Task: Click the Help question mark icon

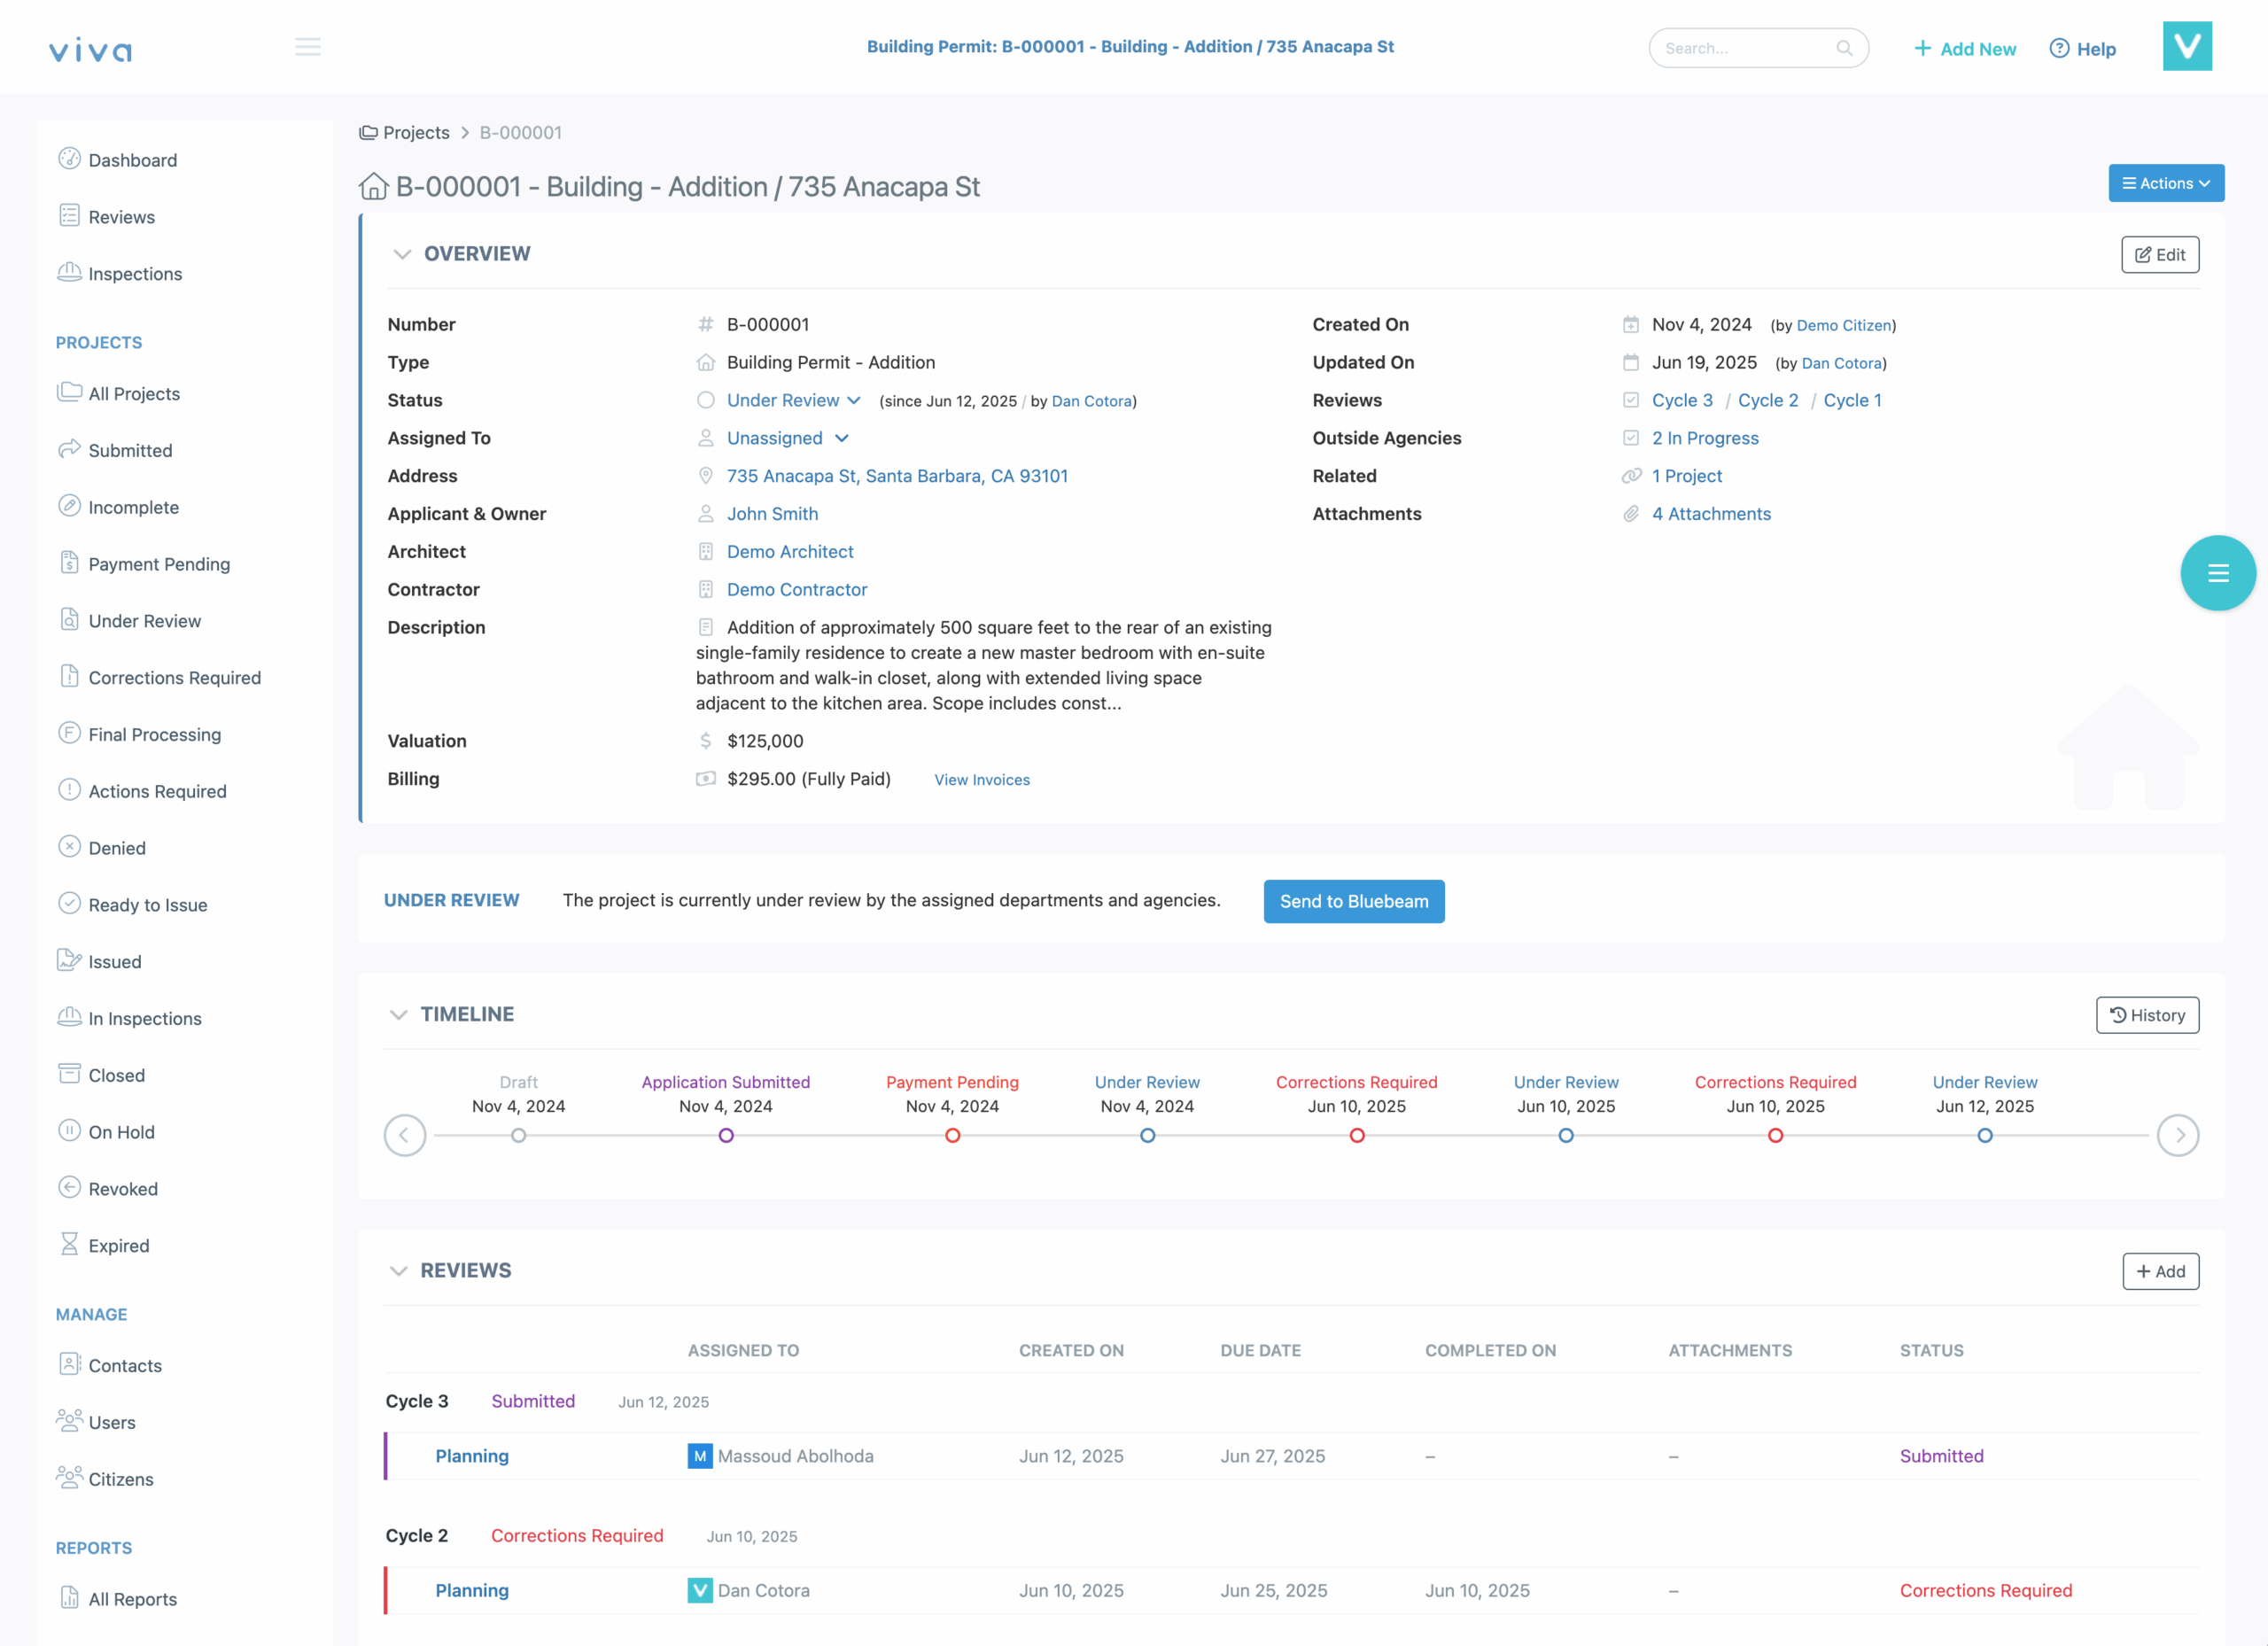Action: [x=2059, y=48]
